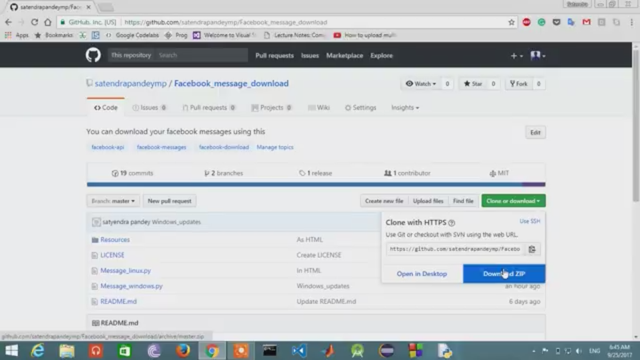Copy clone URL to clipboard icon
The height and width of the screenshot is (360, 640).
532,249
